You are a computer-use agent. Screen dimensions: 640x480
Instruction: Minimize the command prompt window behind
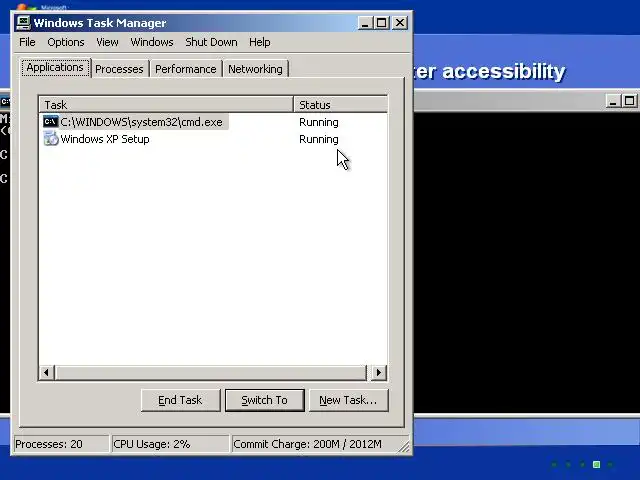tap(613, 101)
